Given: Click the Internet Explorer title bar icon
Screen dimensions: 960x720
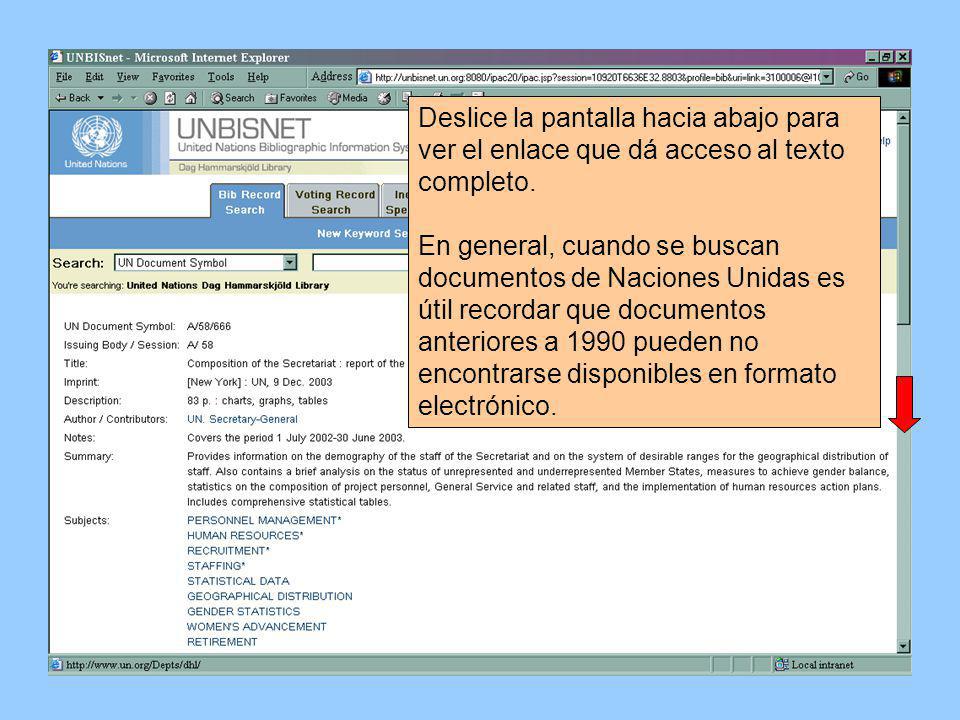Looking at the screenshot, I should 57,57.
